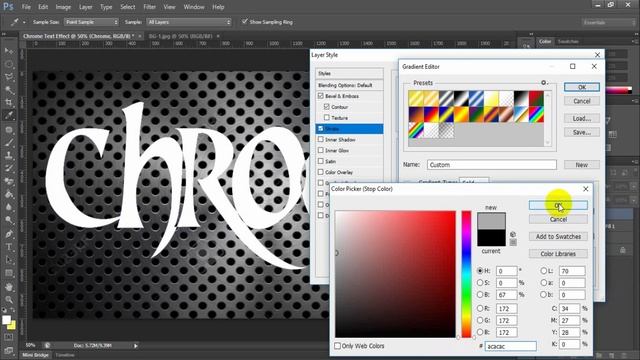Select the Eyedropper tool in the toolbox
This screenshot has height=360, width=640.
coord(9,116)
